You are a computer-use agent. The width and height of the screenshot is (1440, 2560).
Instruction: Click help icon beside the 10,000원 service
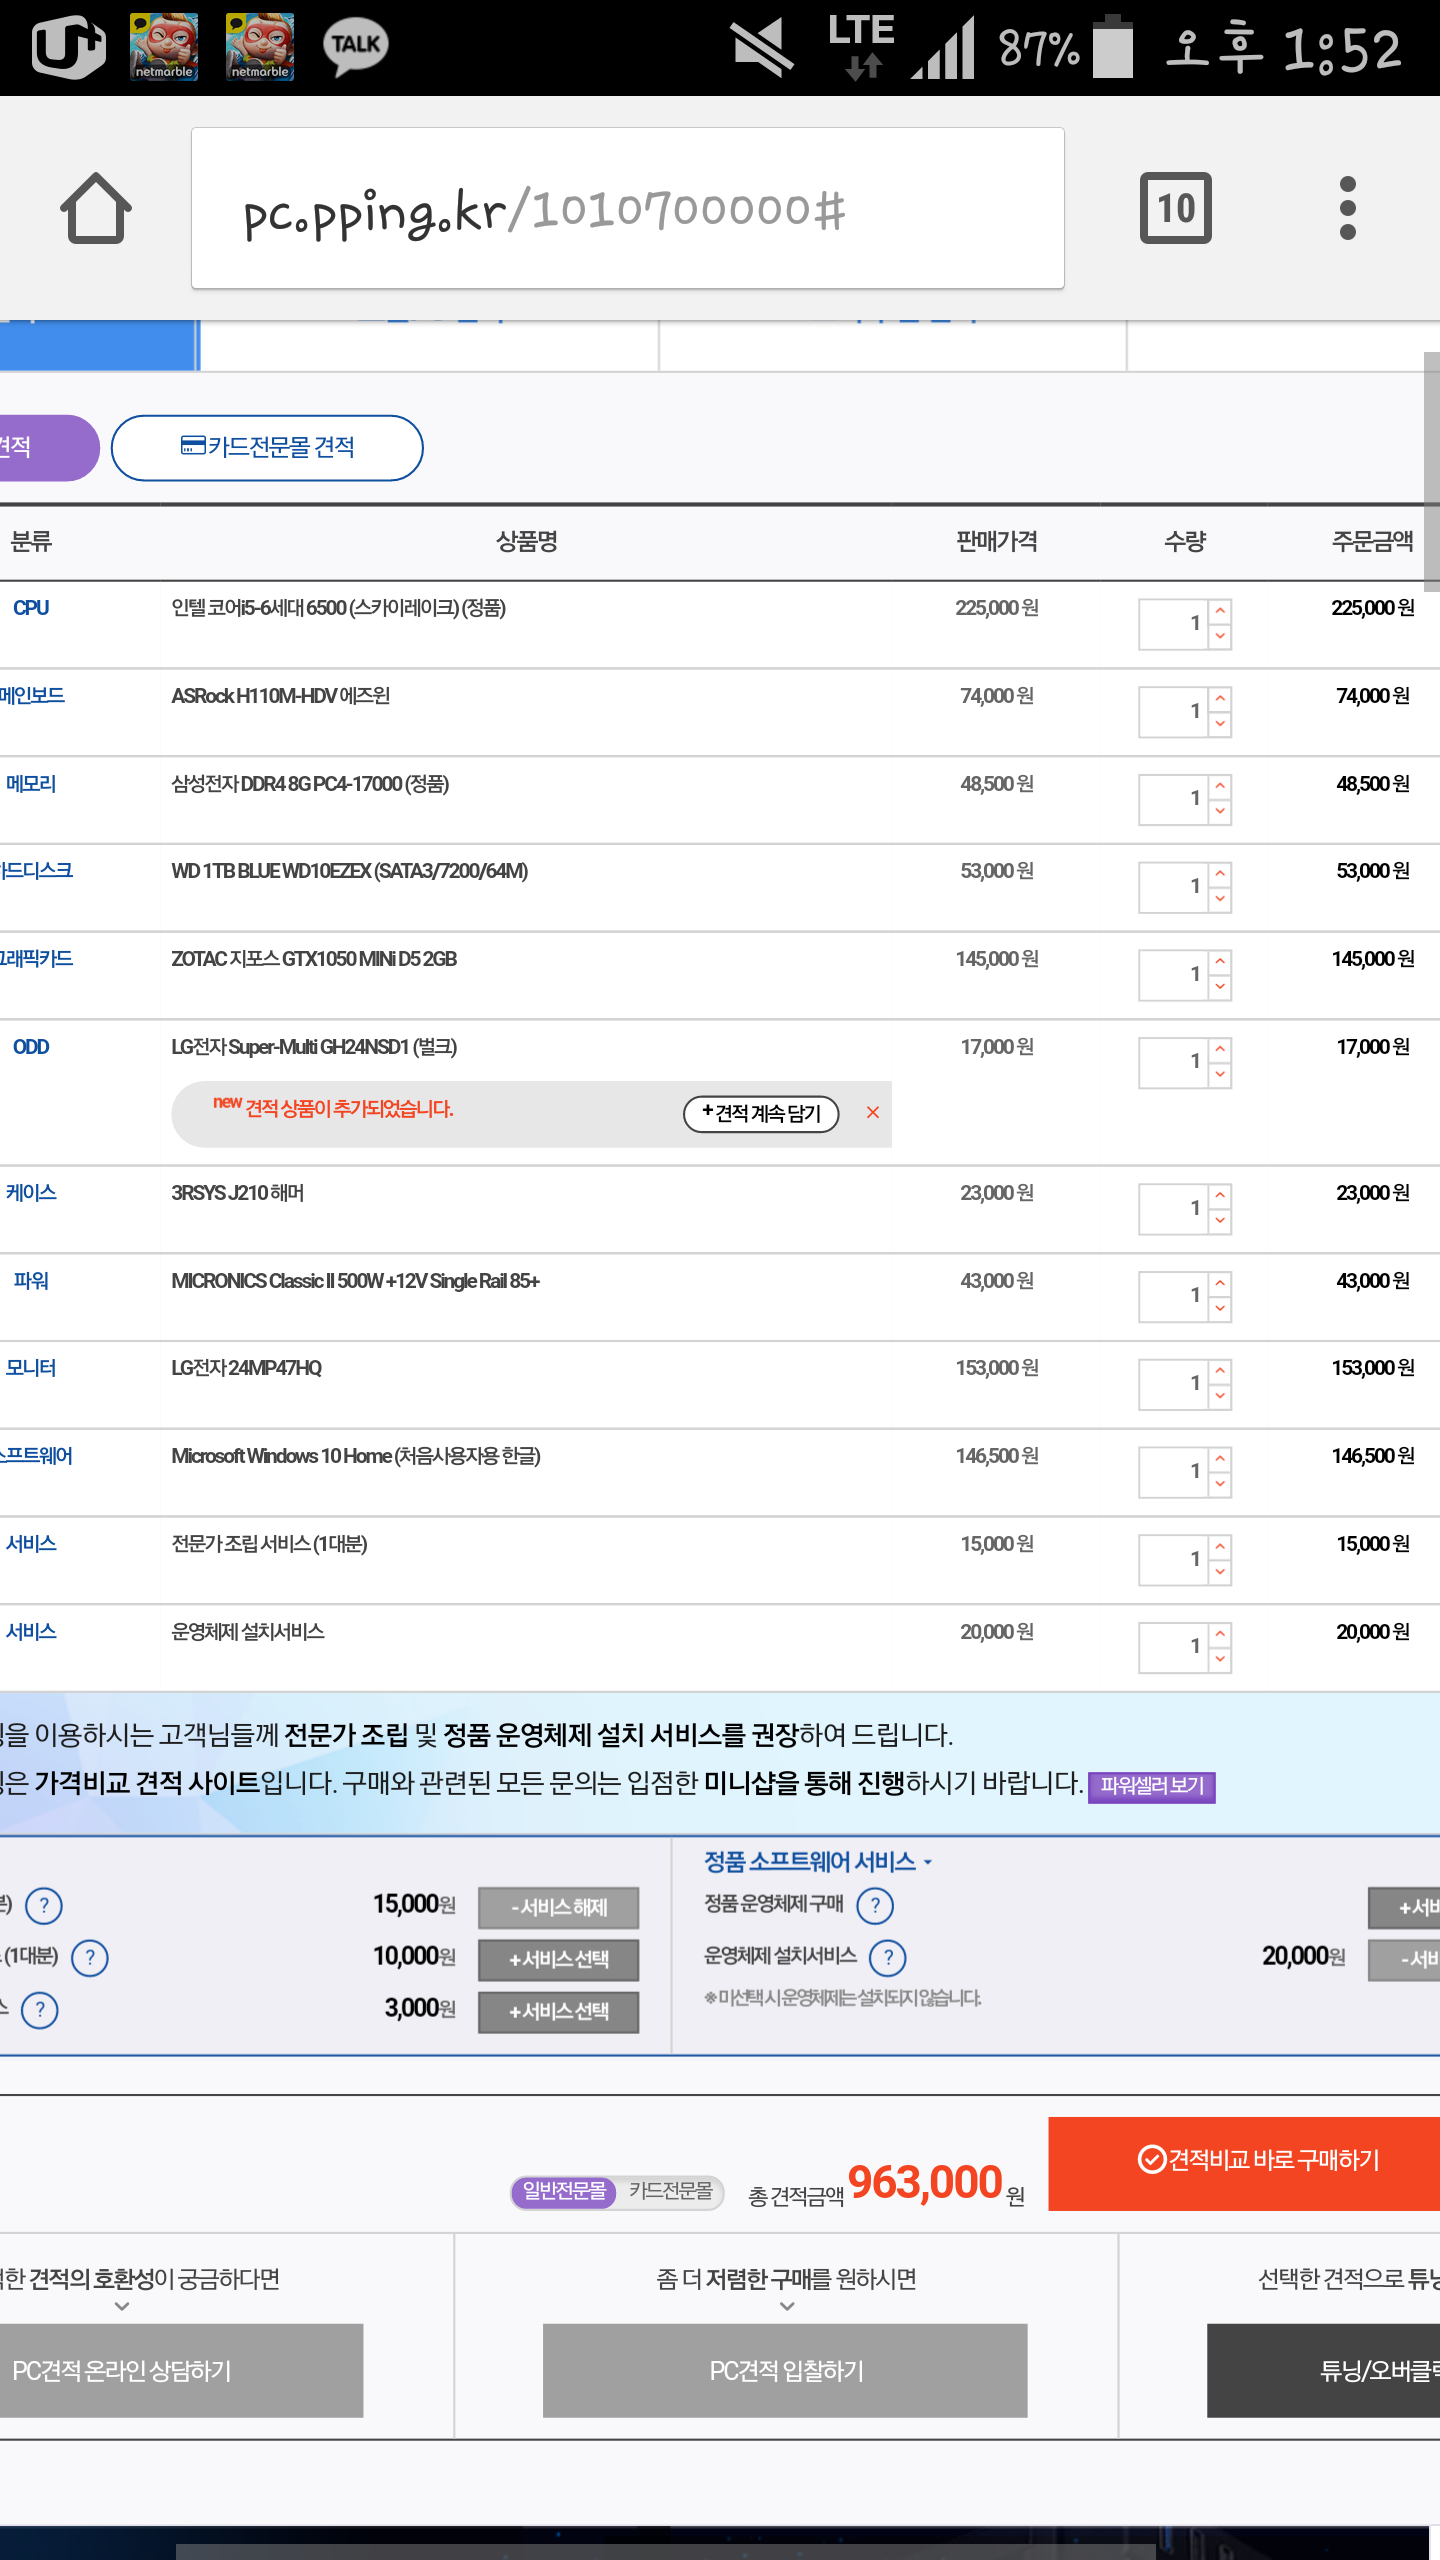click(x=90, y=1957)
